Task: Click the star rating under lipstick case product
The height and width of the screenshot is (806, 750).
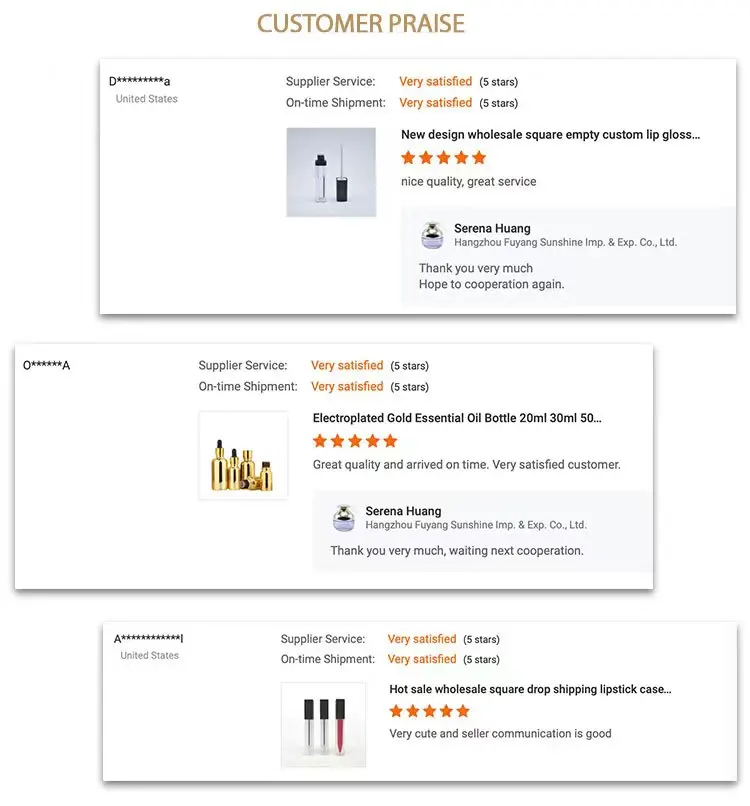Action: [429, 711]
